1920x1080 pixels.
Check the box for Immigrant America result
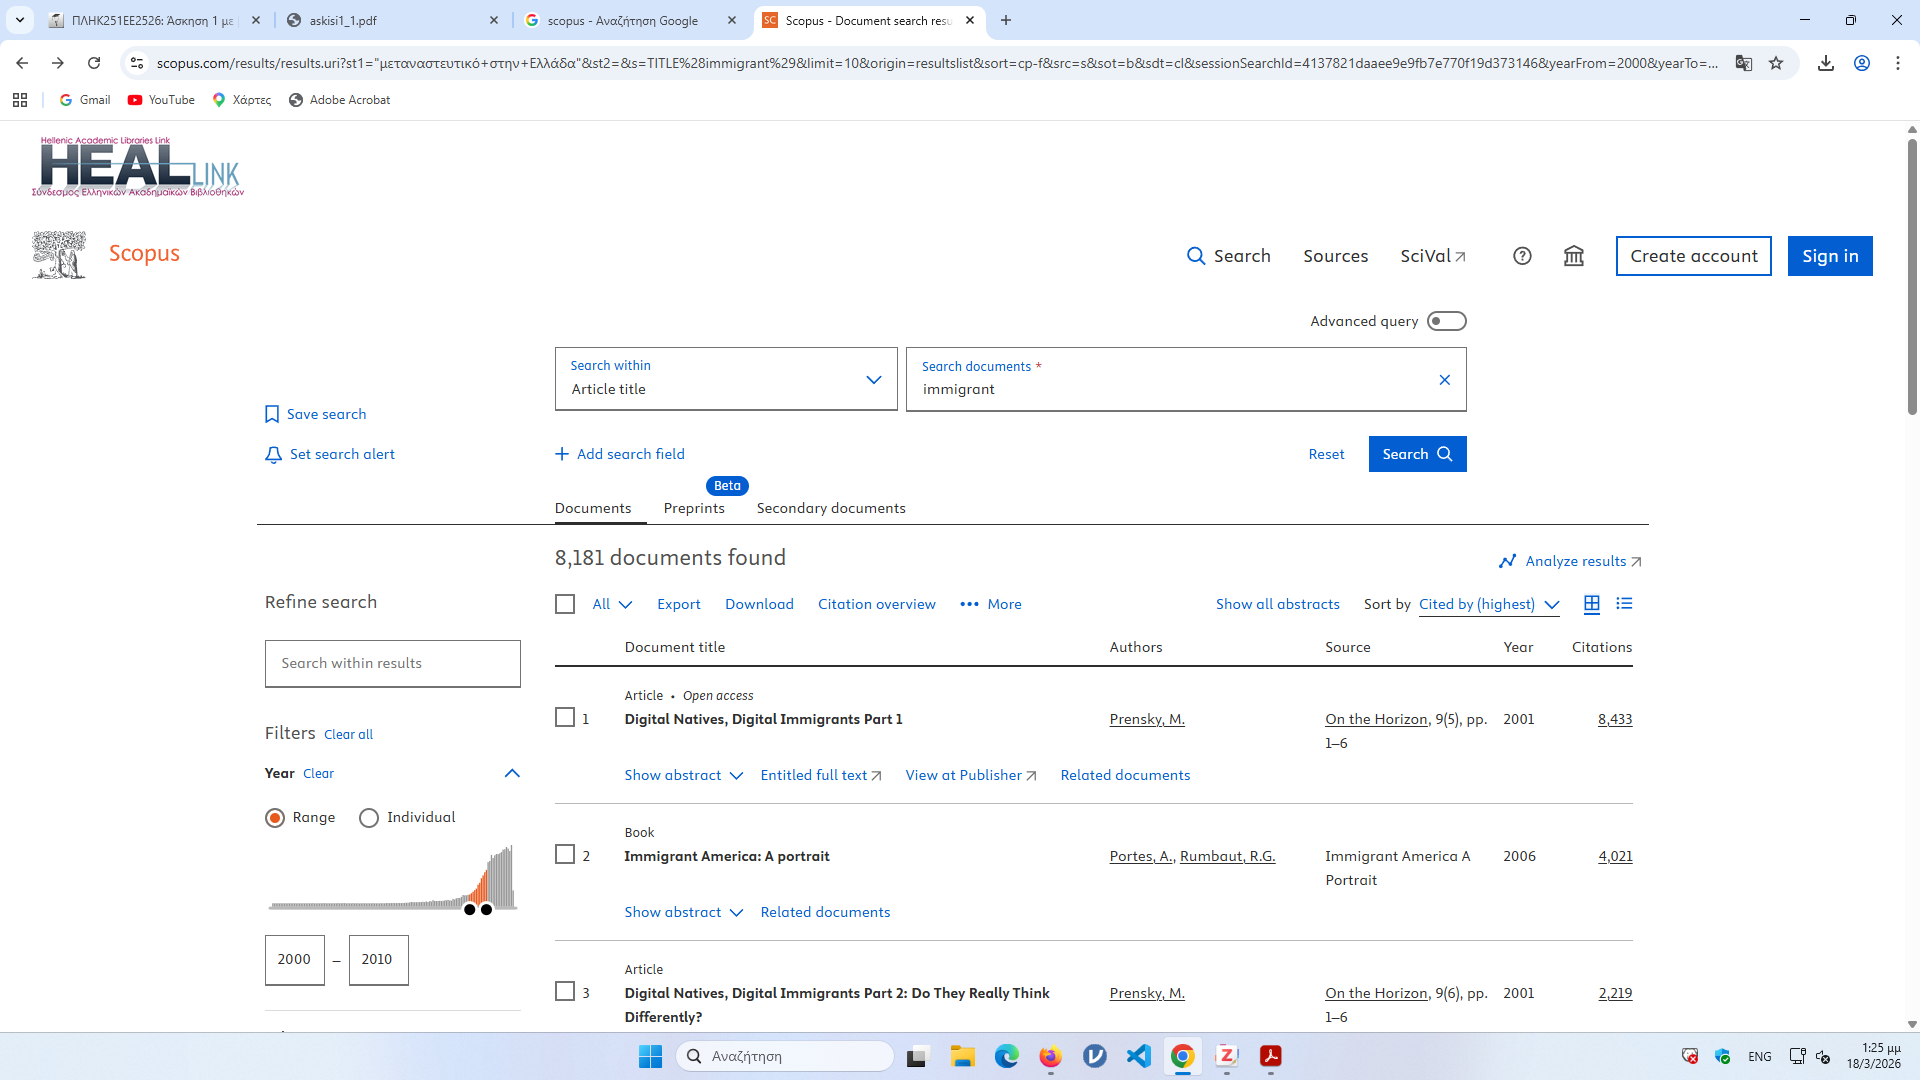(x=565, y=855)
